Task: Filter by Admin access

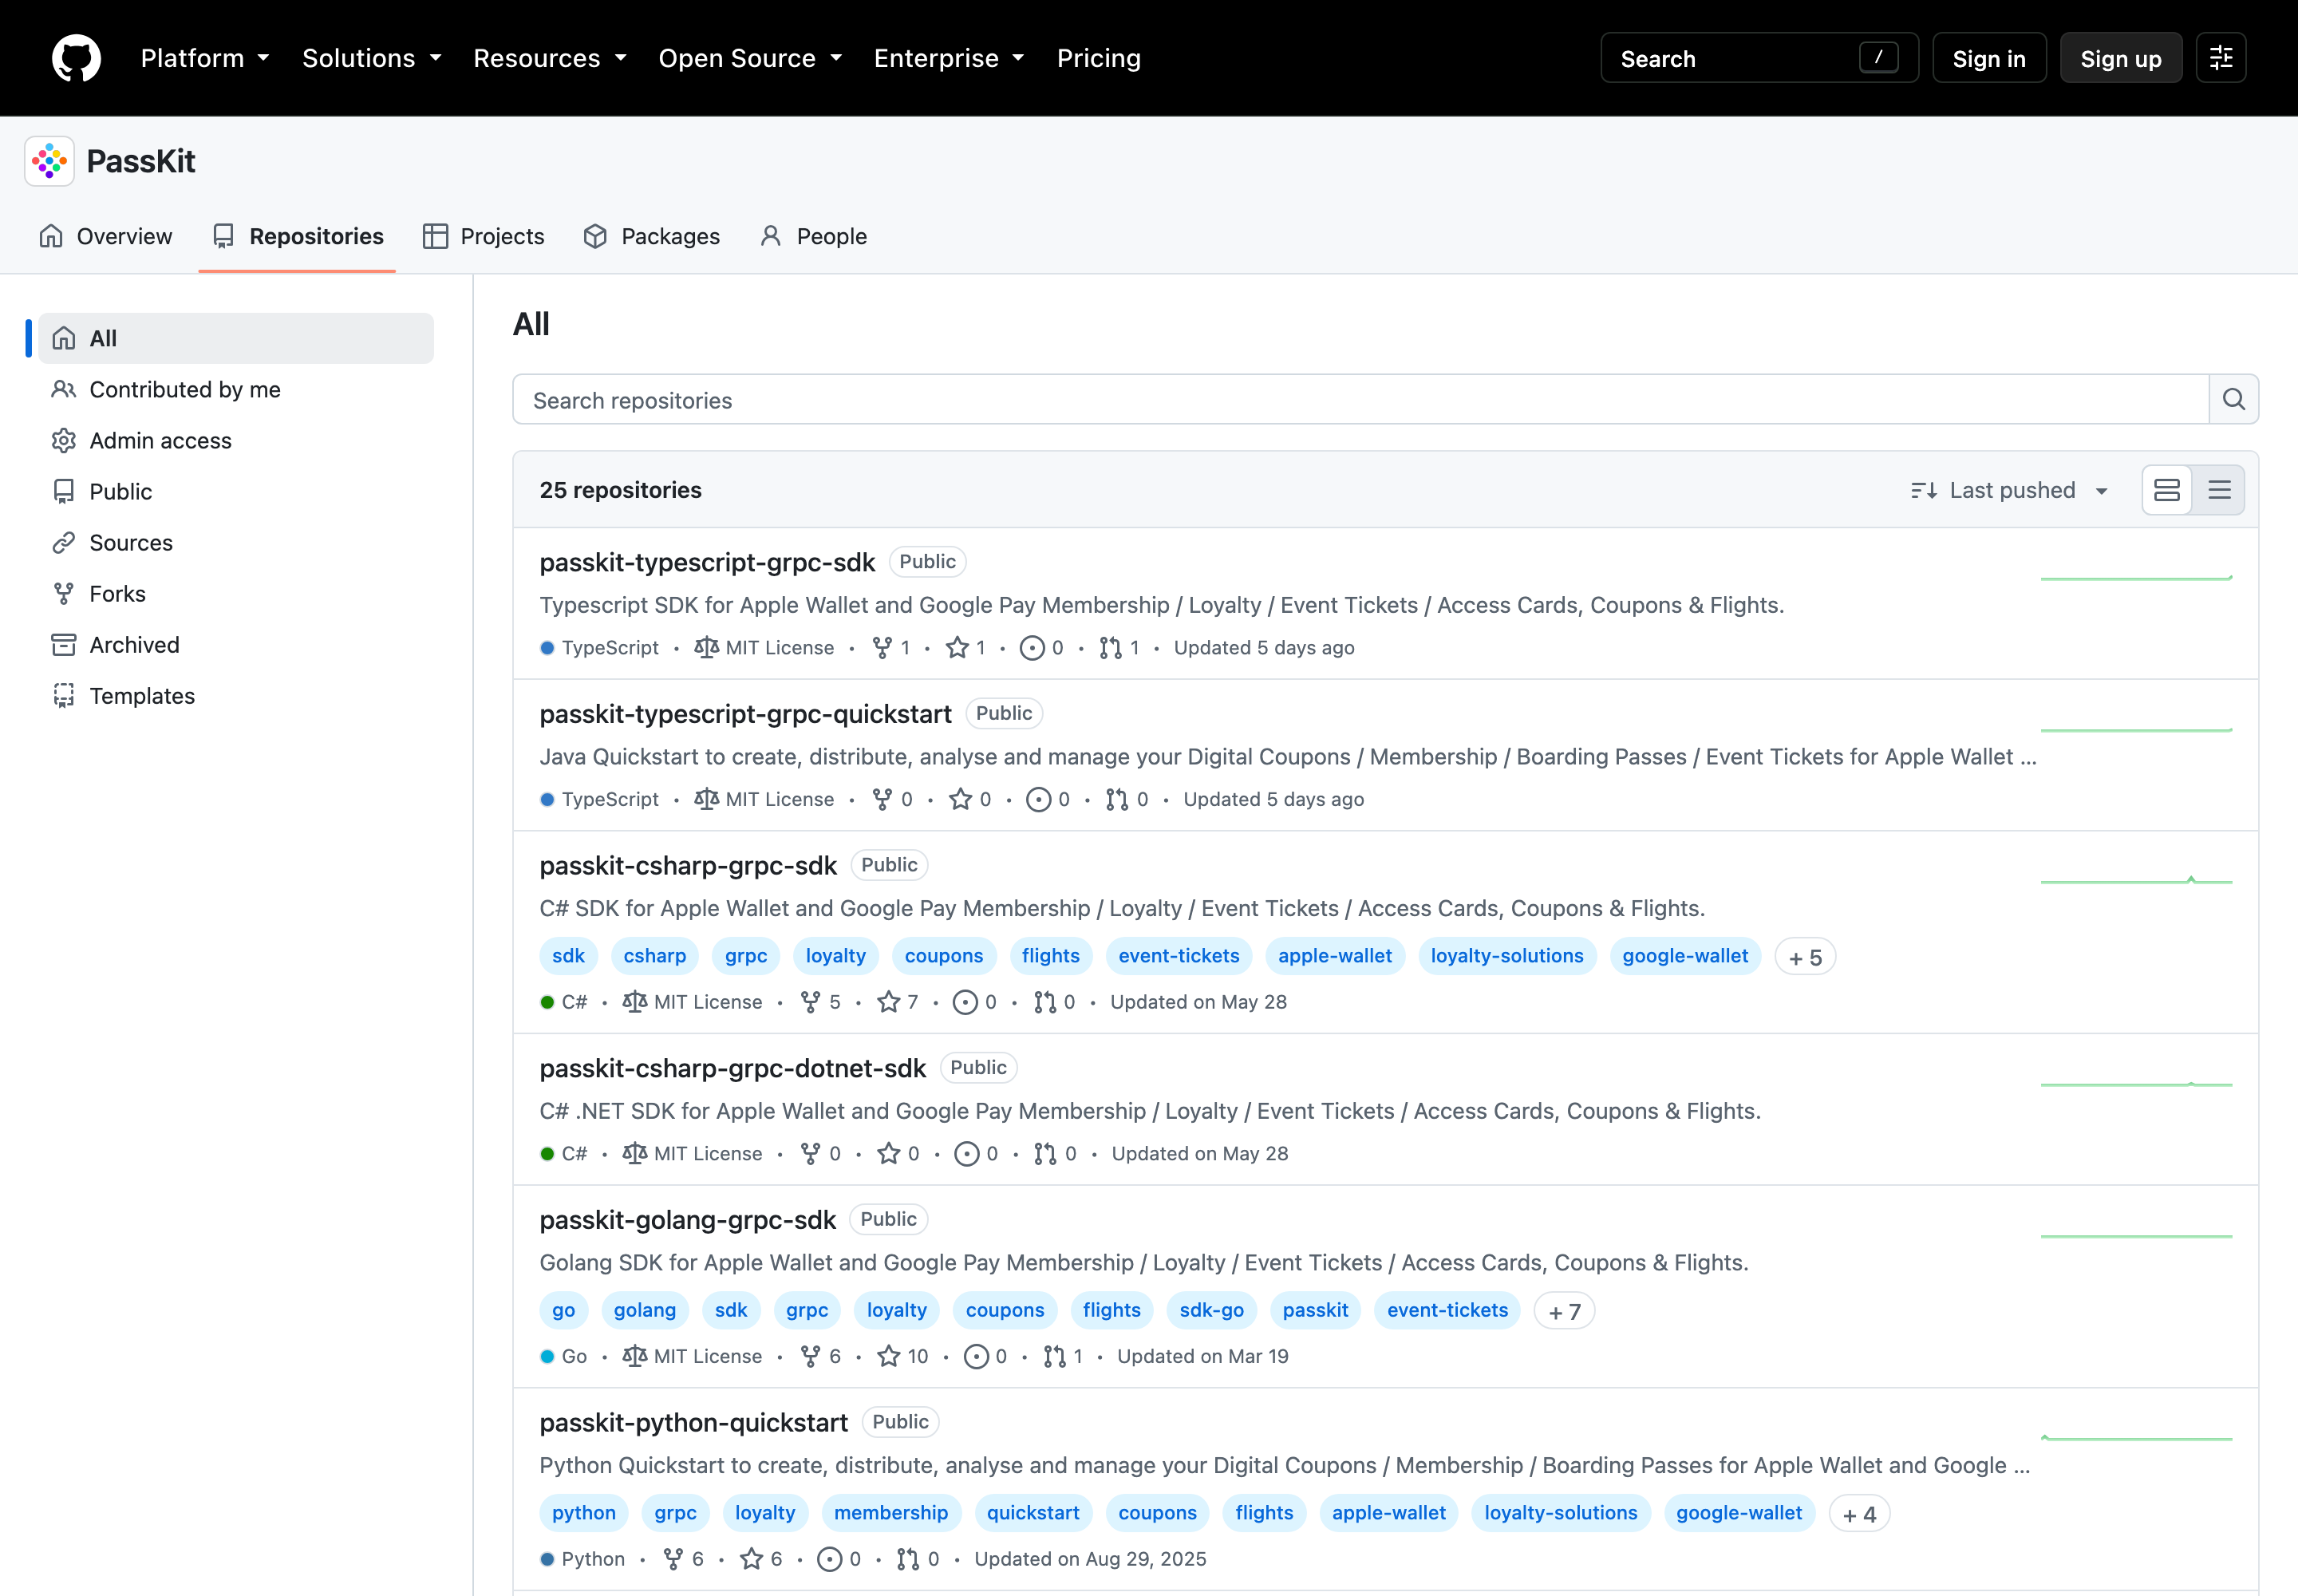Action: 236,440
